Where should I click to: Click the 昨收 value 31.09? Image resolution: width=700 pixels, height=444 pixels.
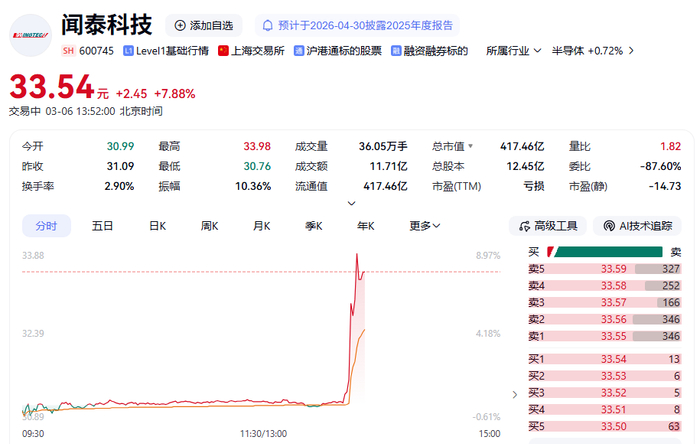click(120, 166)
